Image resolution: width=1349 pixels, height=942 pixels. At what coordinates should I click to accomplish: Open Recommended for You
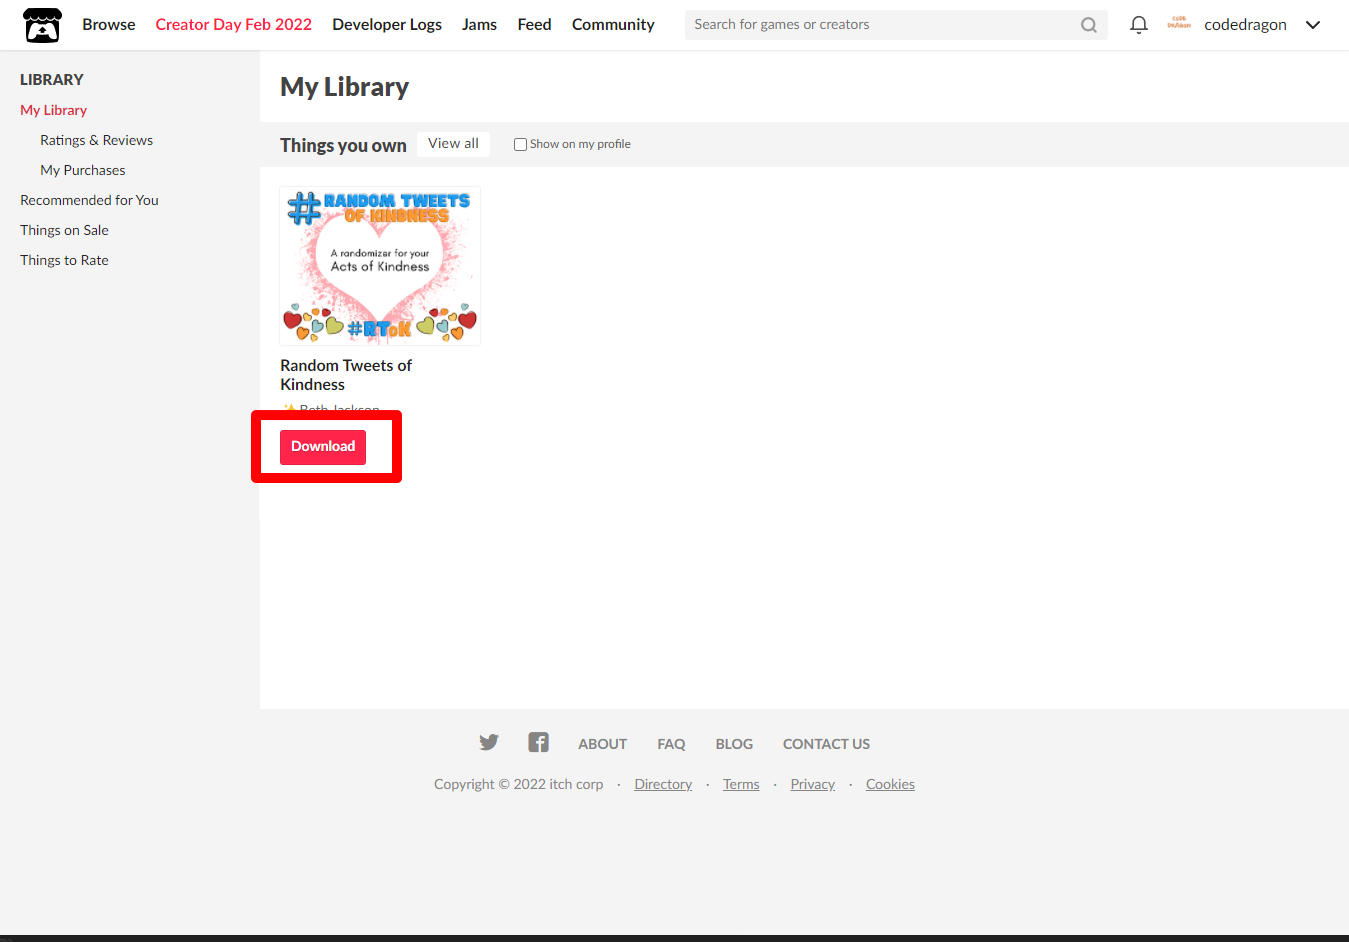click(x=89, y=200)
